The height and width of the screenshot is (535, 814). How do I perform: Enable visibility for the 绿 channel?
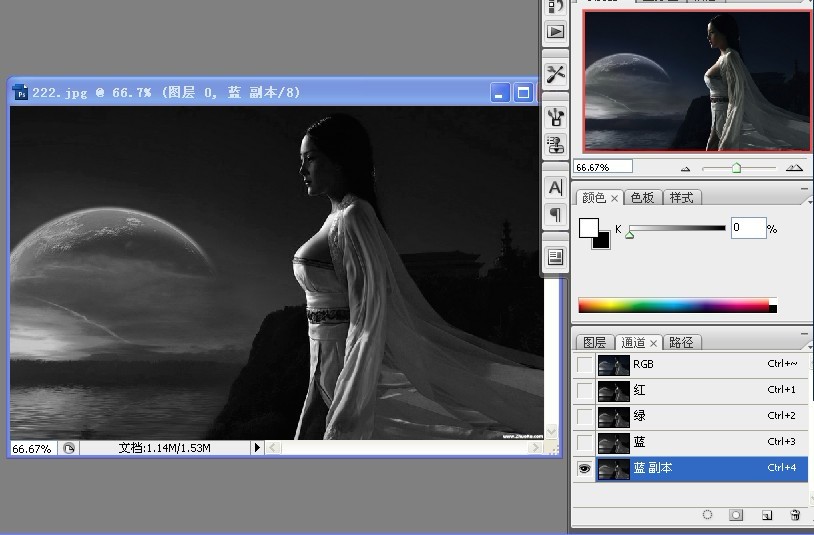[584, 416]
